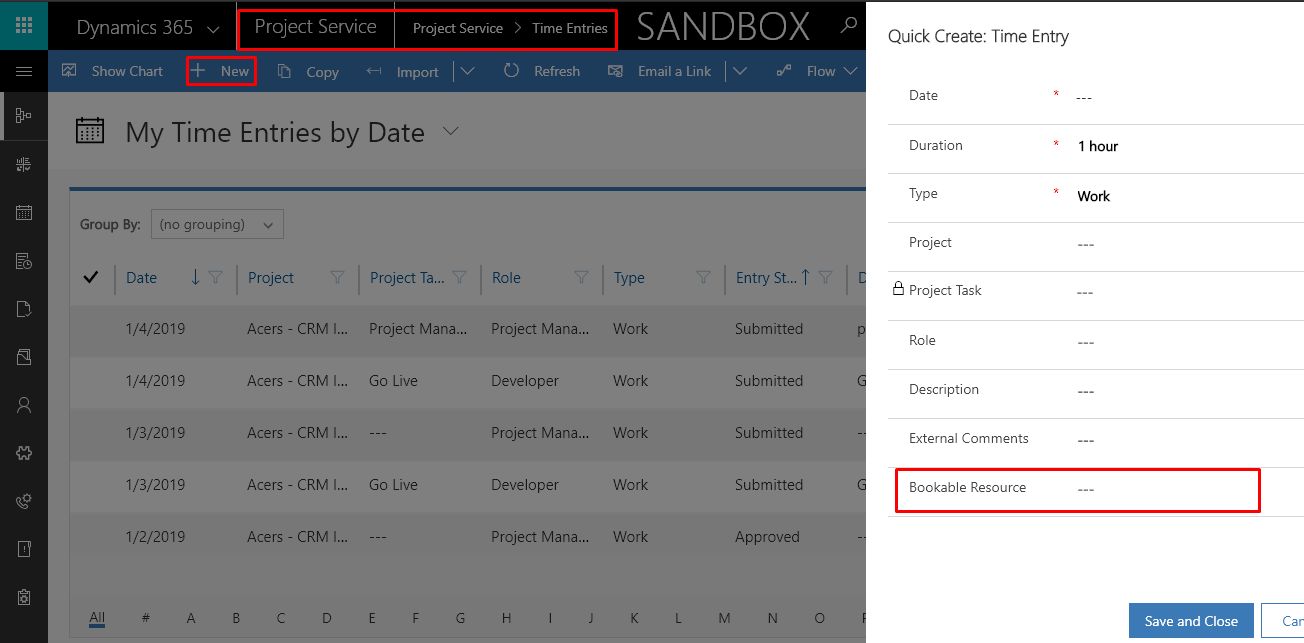The height and width of the screenshot is (643, 1304).
Task: Toggle the hamburger site map menu
Action: pos(24,71)
